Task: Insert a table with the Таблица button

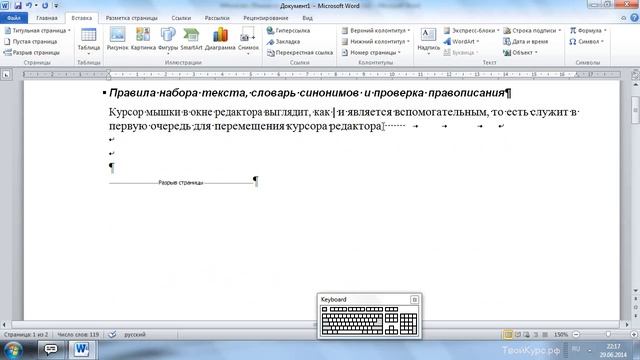Action: 89,41
